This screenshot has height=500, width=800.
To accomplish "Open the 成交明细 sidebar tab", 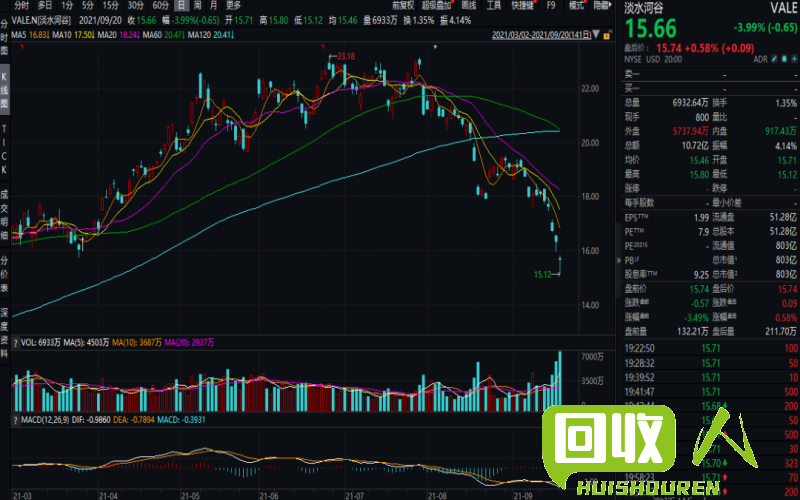I will point(4,214).
